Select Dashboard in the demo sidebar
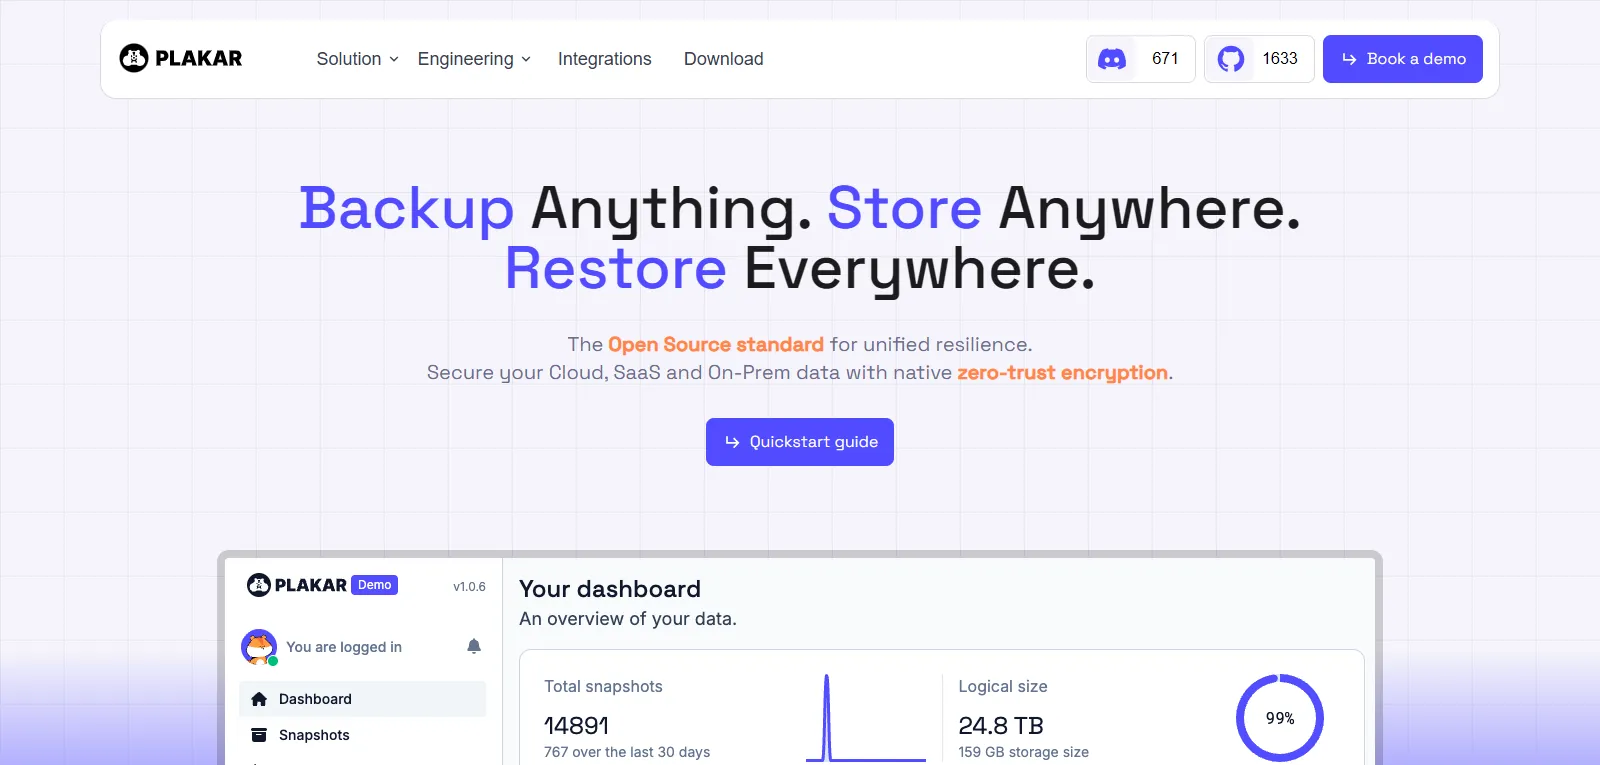The image size is (1600, 765). [315, 699]
